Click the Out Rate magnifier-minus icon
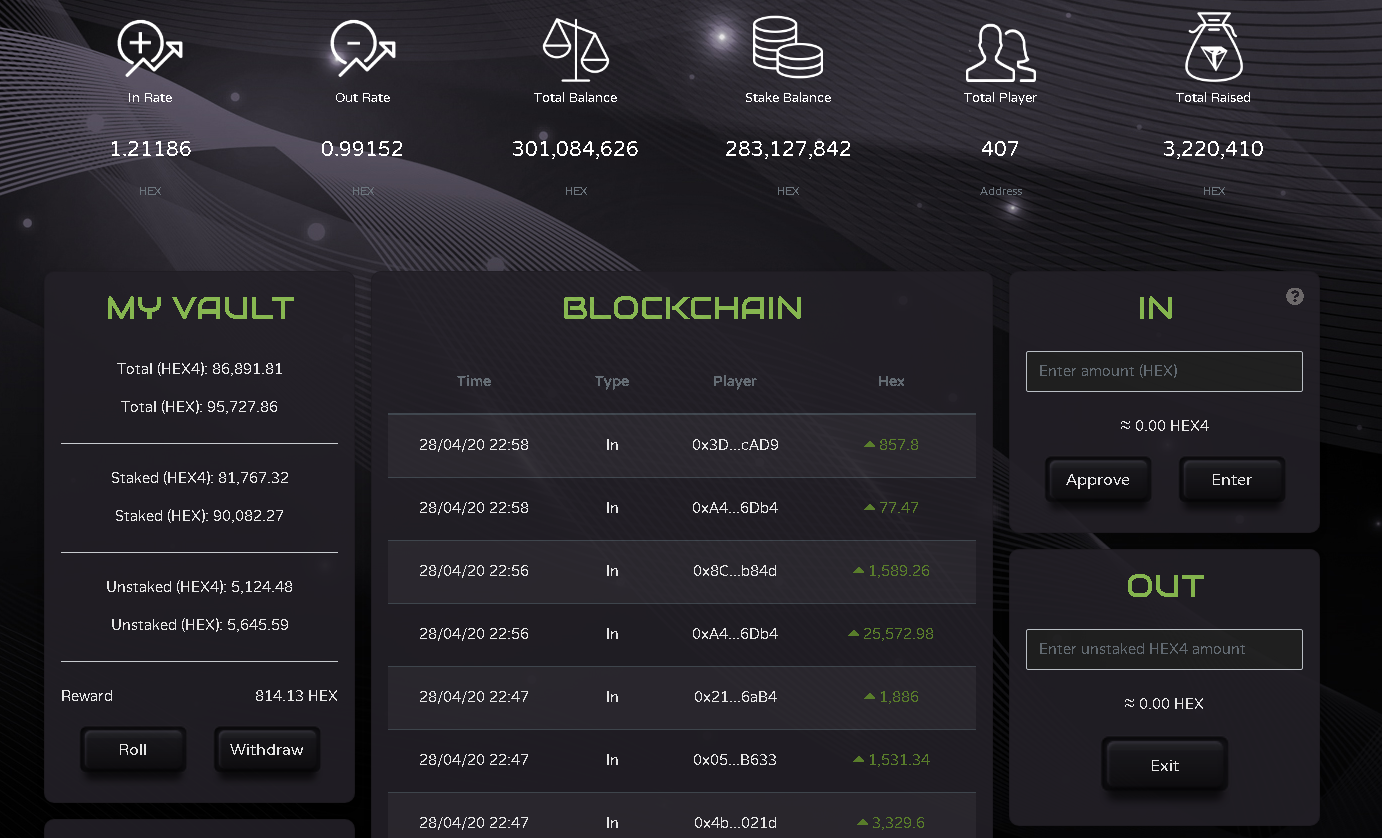The image size is (1382, 838). point(362,49)
